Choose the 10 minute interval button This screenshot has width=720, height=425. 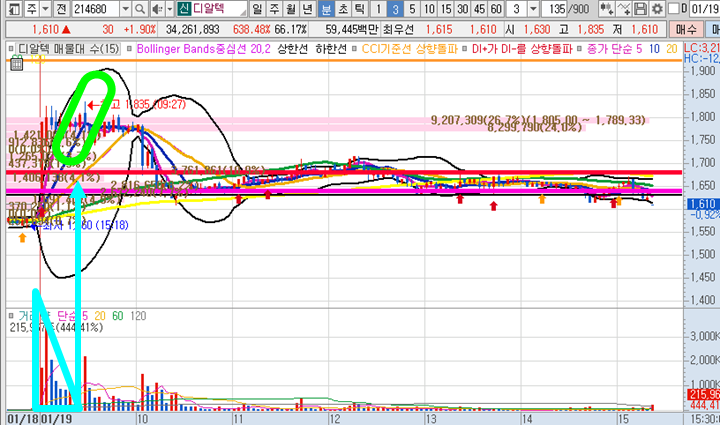point(429,9)
